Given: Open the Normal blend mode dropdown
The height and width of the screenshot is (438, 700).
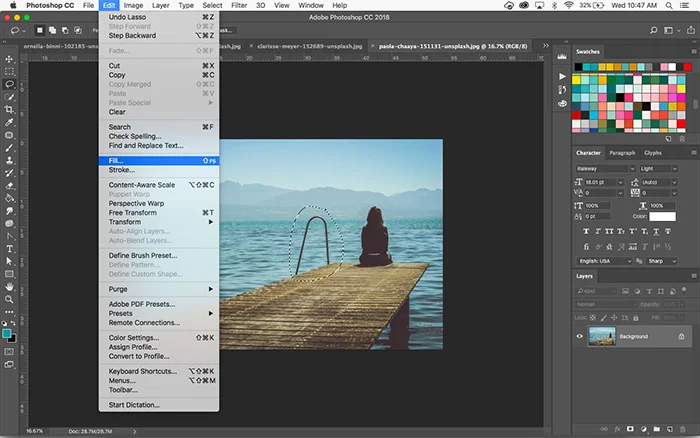Looking at the screenshot, I should pyautogui.click(x=605, y=305).
